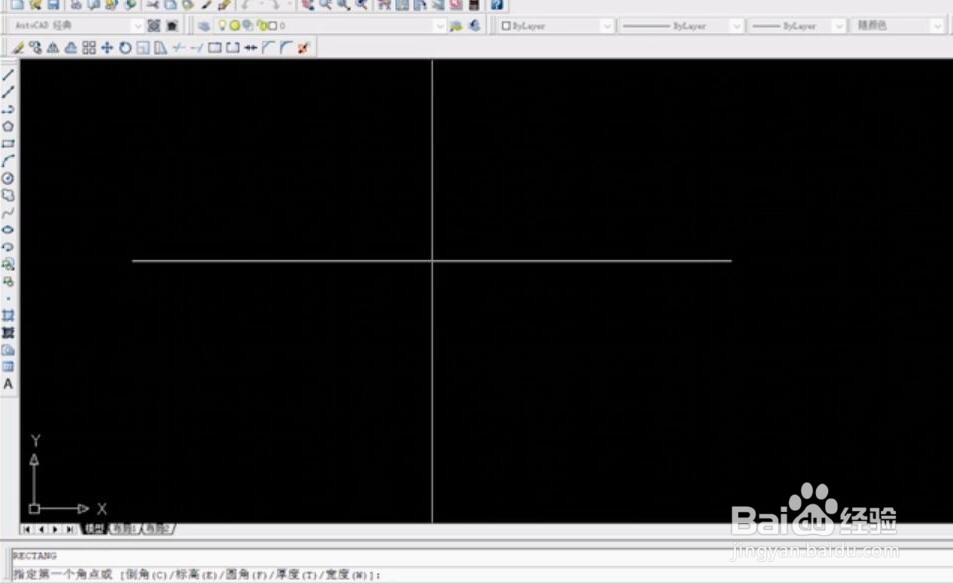Select the Polyline tool

click(x=8, y=109)
